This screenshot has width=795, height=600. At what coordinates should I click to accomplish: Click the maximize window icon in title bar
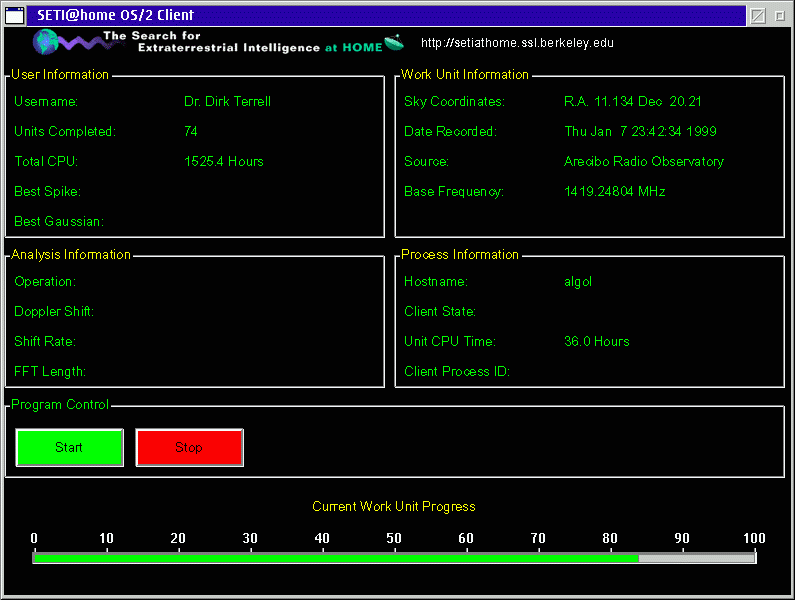pyautogui.click(x=780, y=16)
